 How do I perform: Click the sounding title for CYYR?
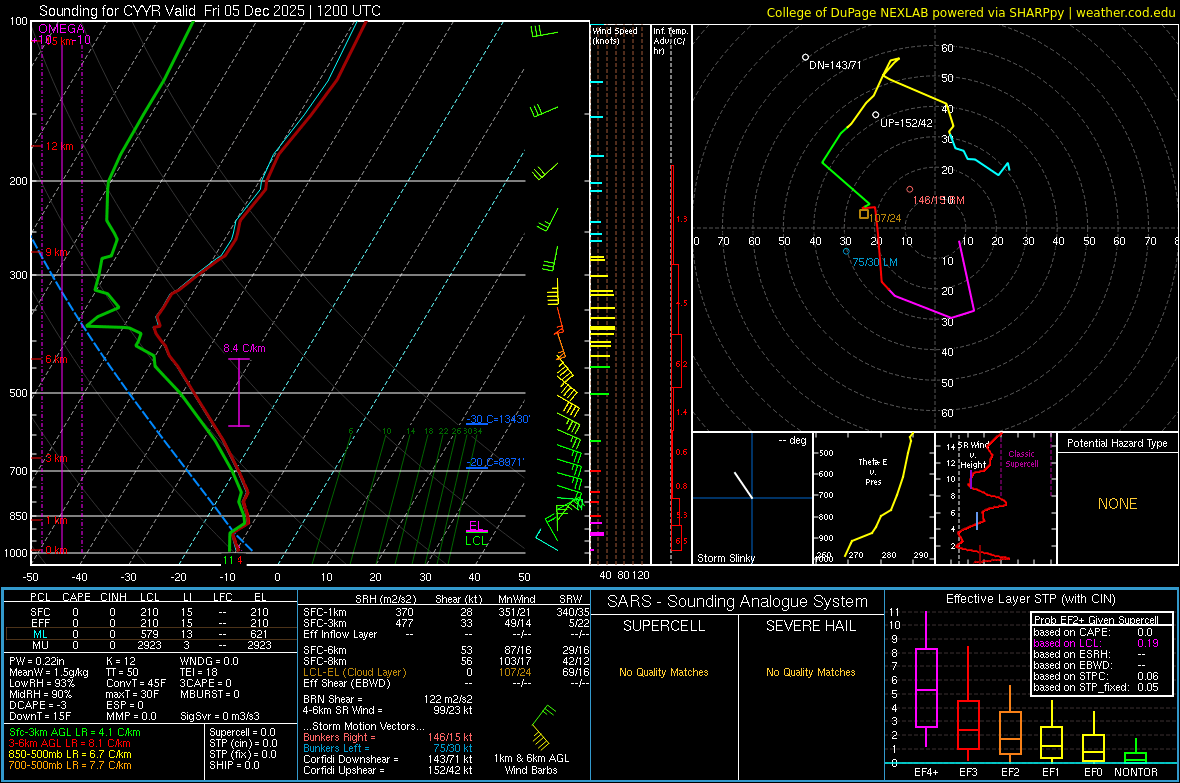(210, 11)
